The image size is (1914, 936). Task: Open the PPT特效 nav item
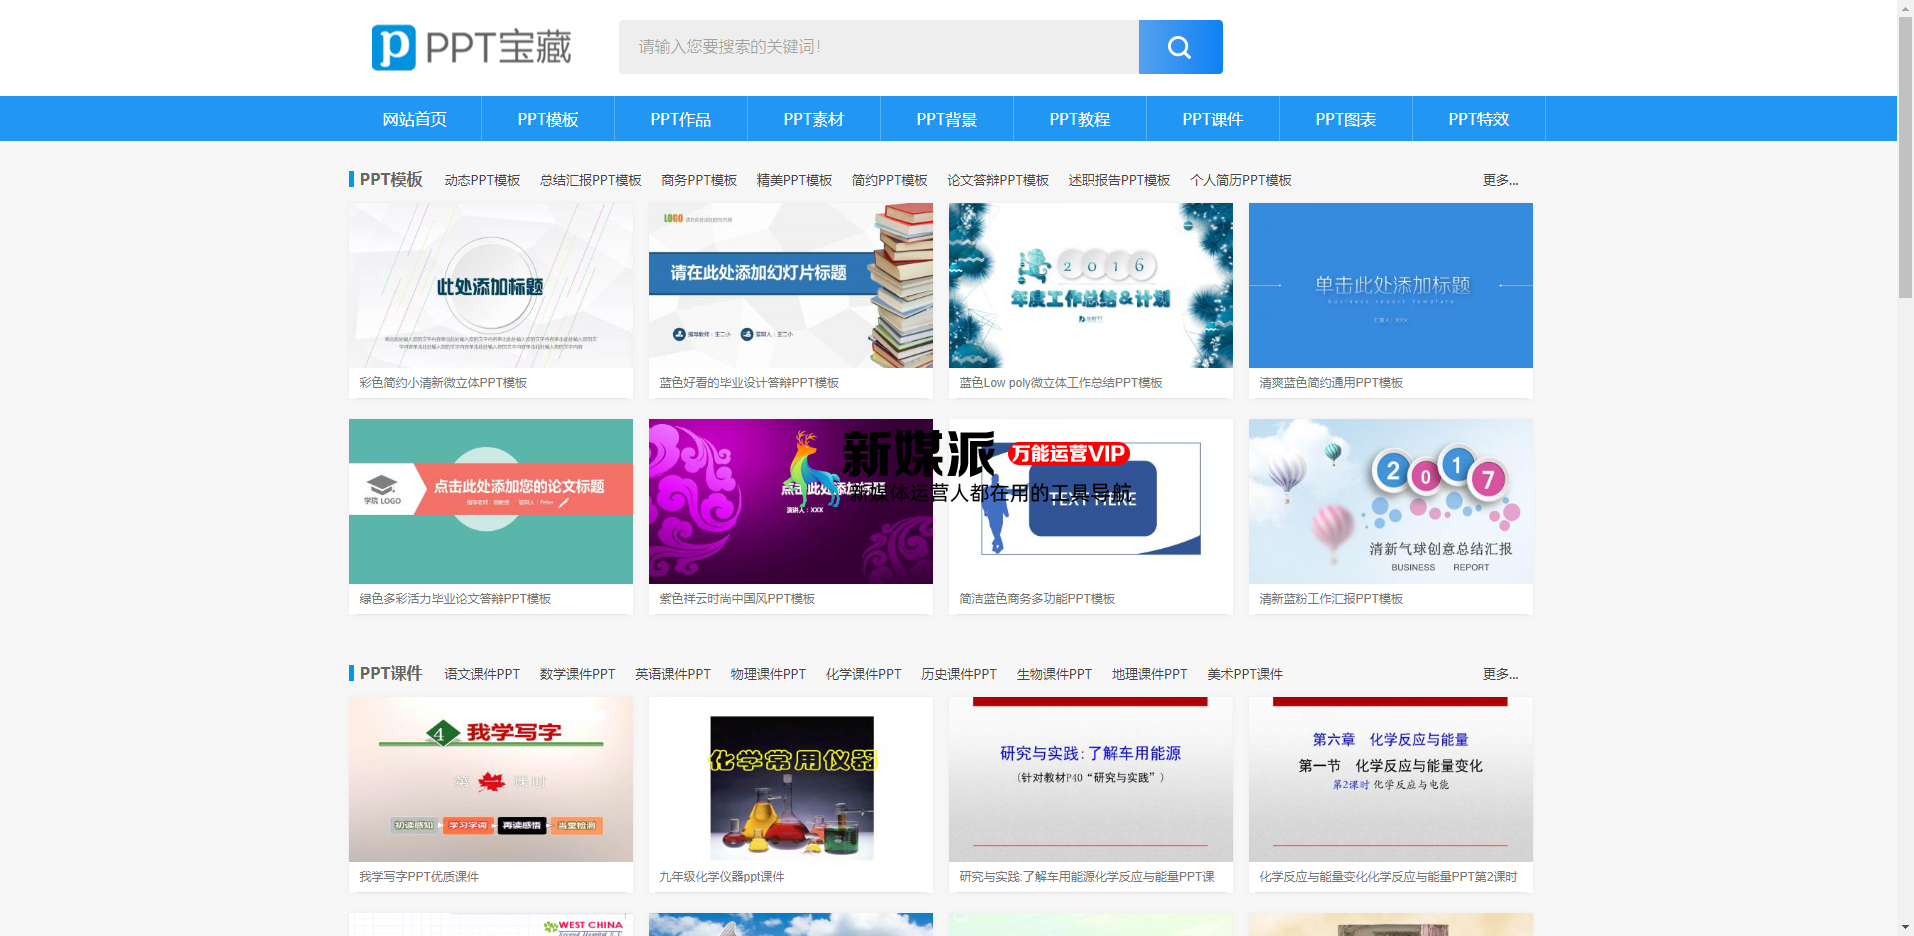tap(1479, 119)
